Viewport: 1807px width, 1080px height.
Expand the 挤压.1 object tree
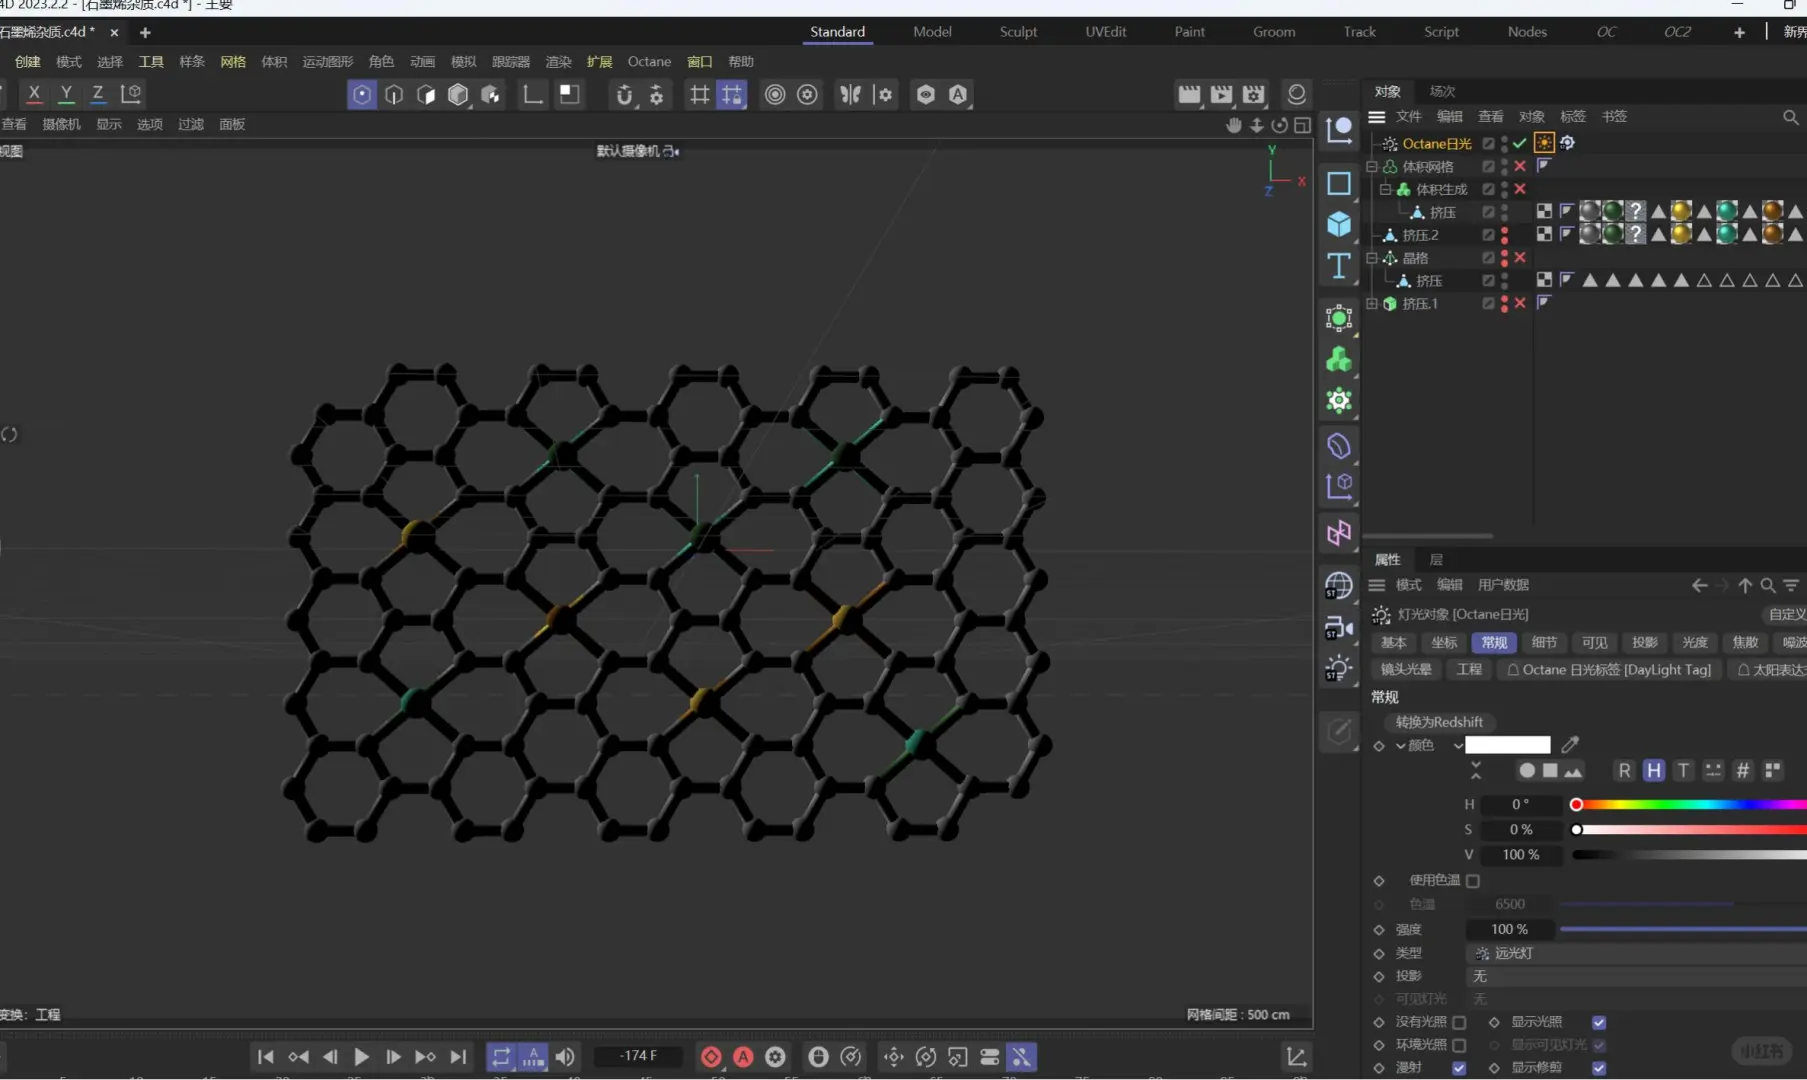pyautogui.click(x=1372, y=304)
